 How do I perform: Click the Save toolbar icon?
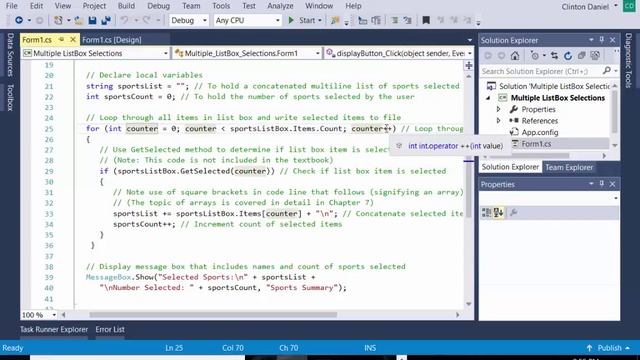tap(92, 20)
